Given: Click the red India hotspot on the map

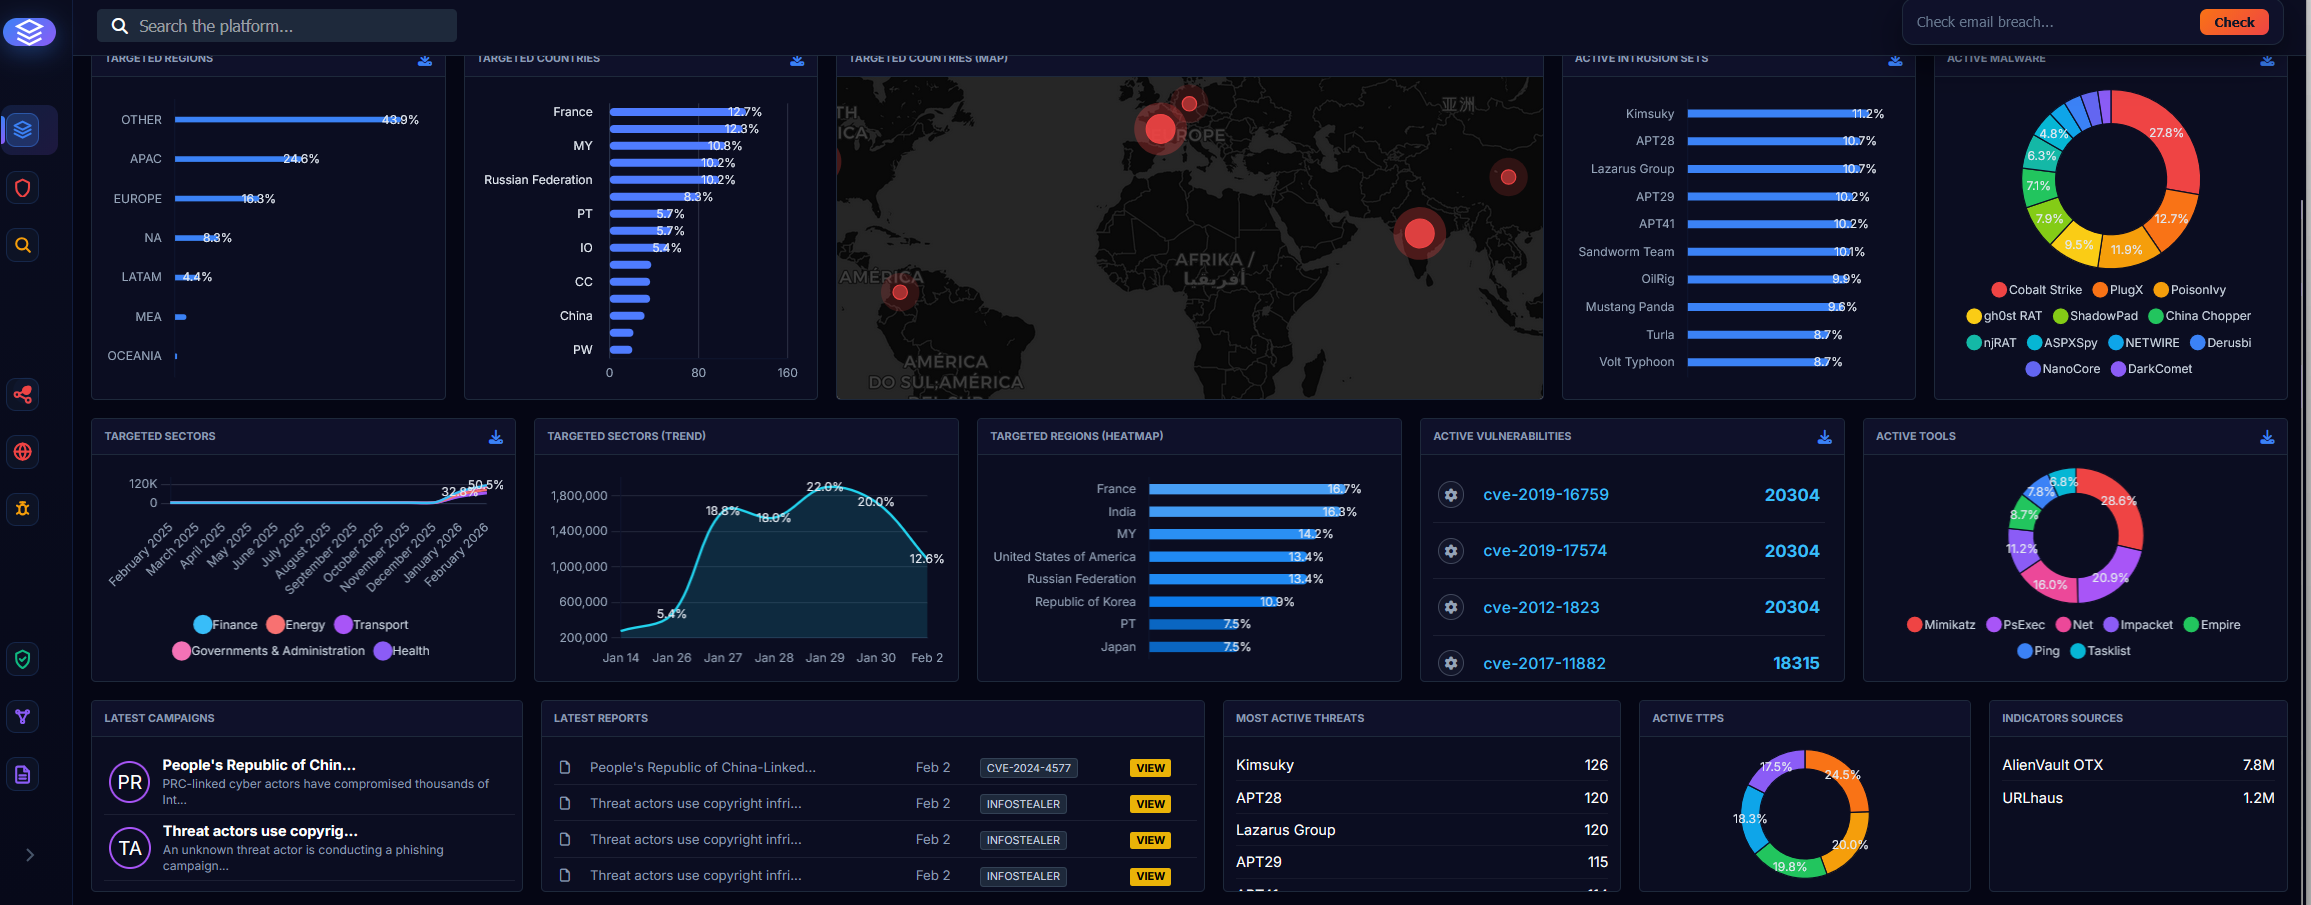Looking at the screenshot, I should 1419,234.
